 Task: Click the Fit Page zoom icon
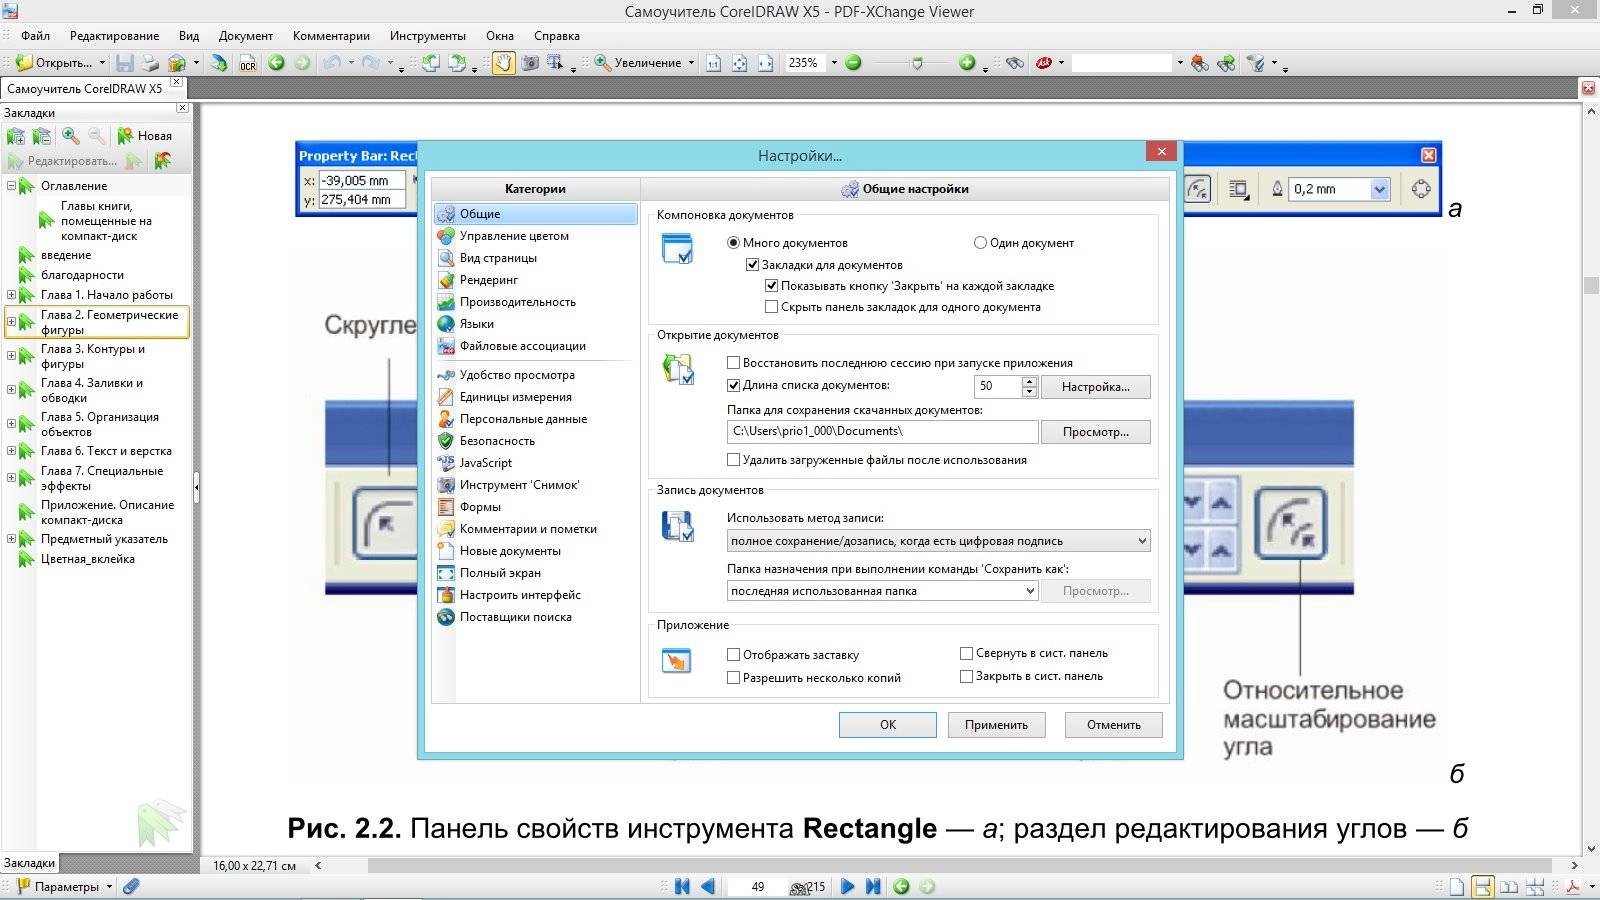pyautogui.click(x=740, y=63)
